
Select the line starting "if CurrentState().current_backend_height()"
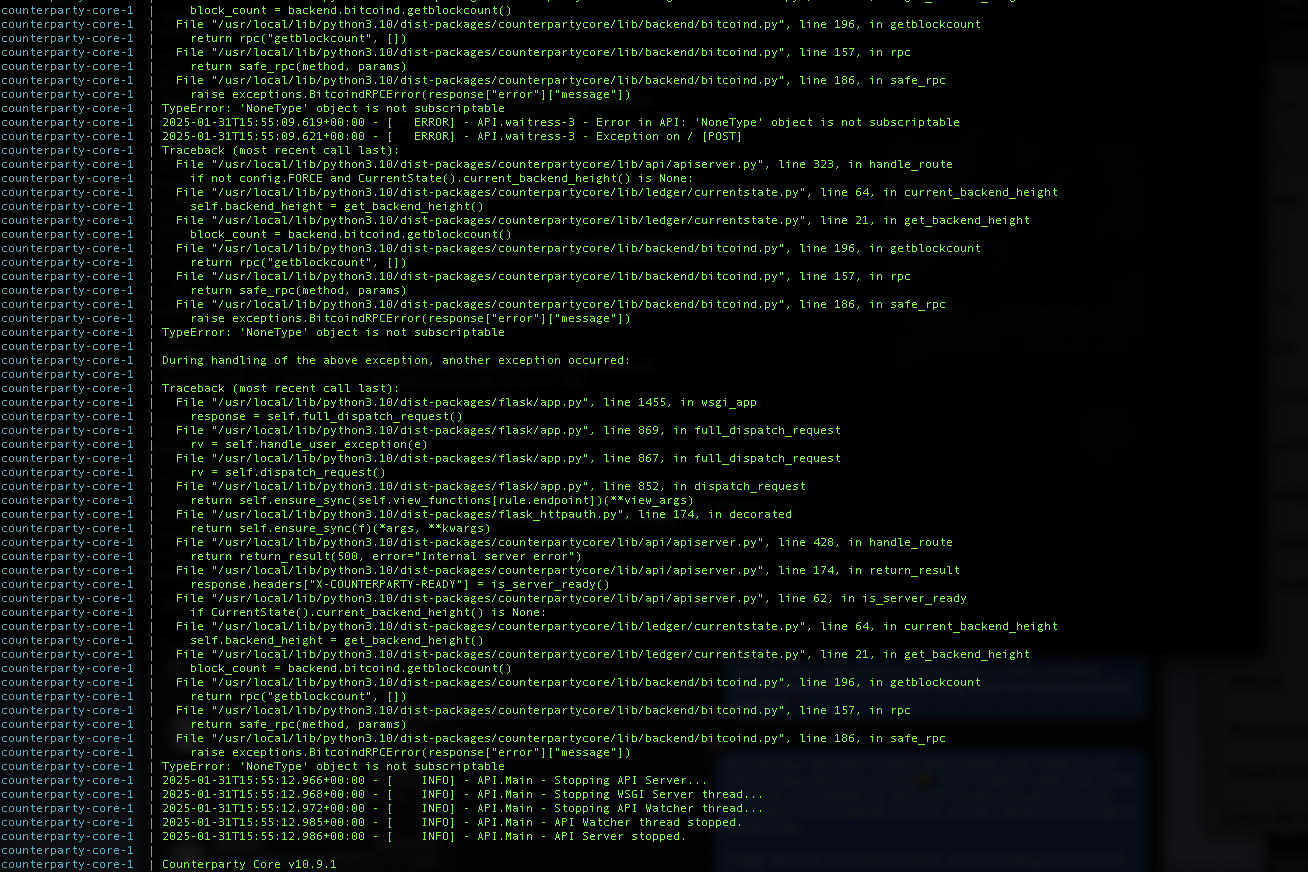pos(368,612)
